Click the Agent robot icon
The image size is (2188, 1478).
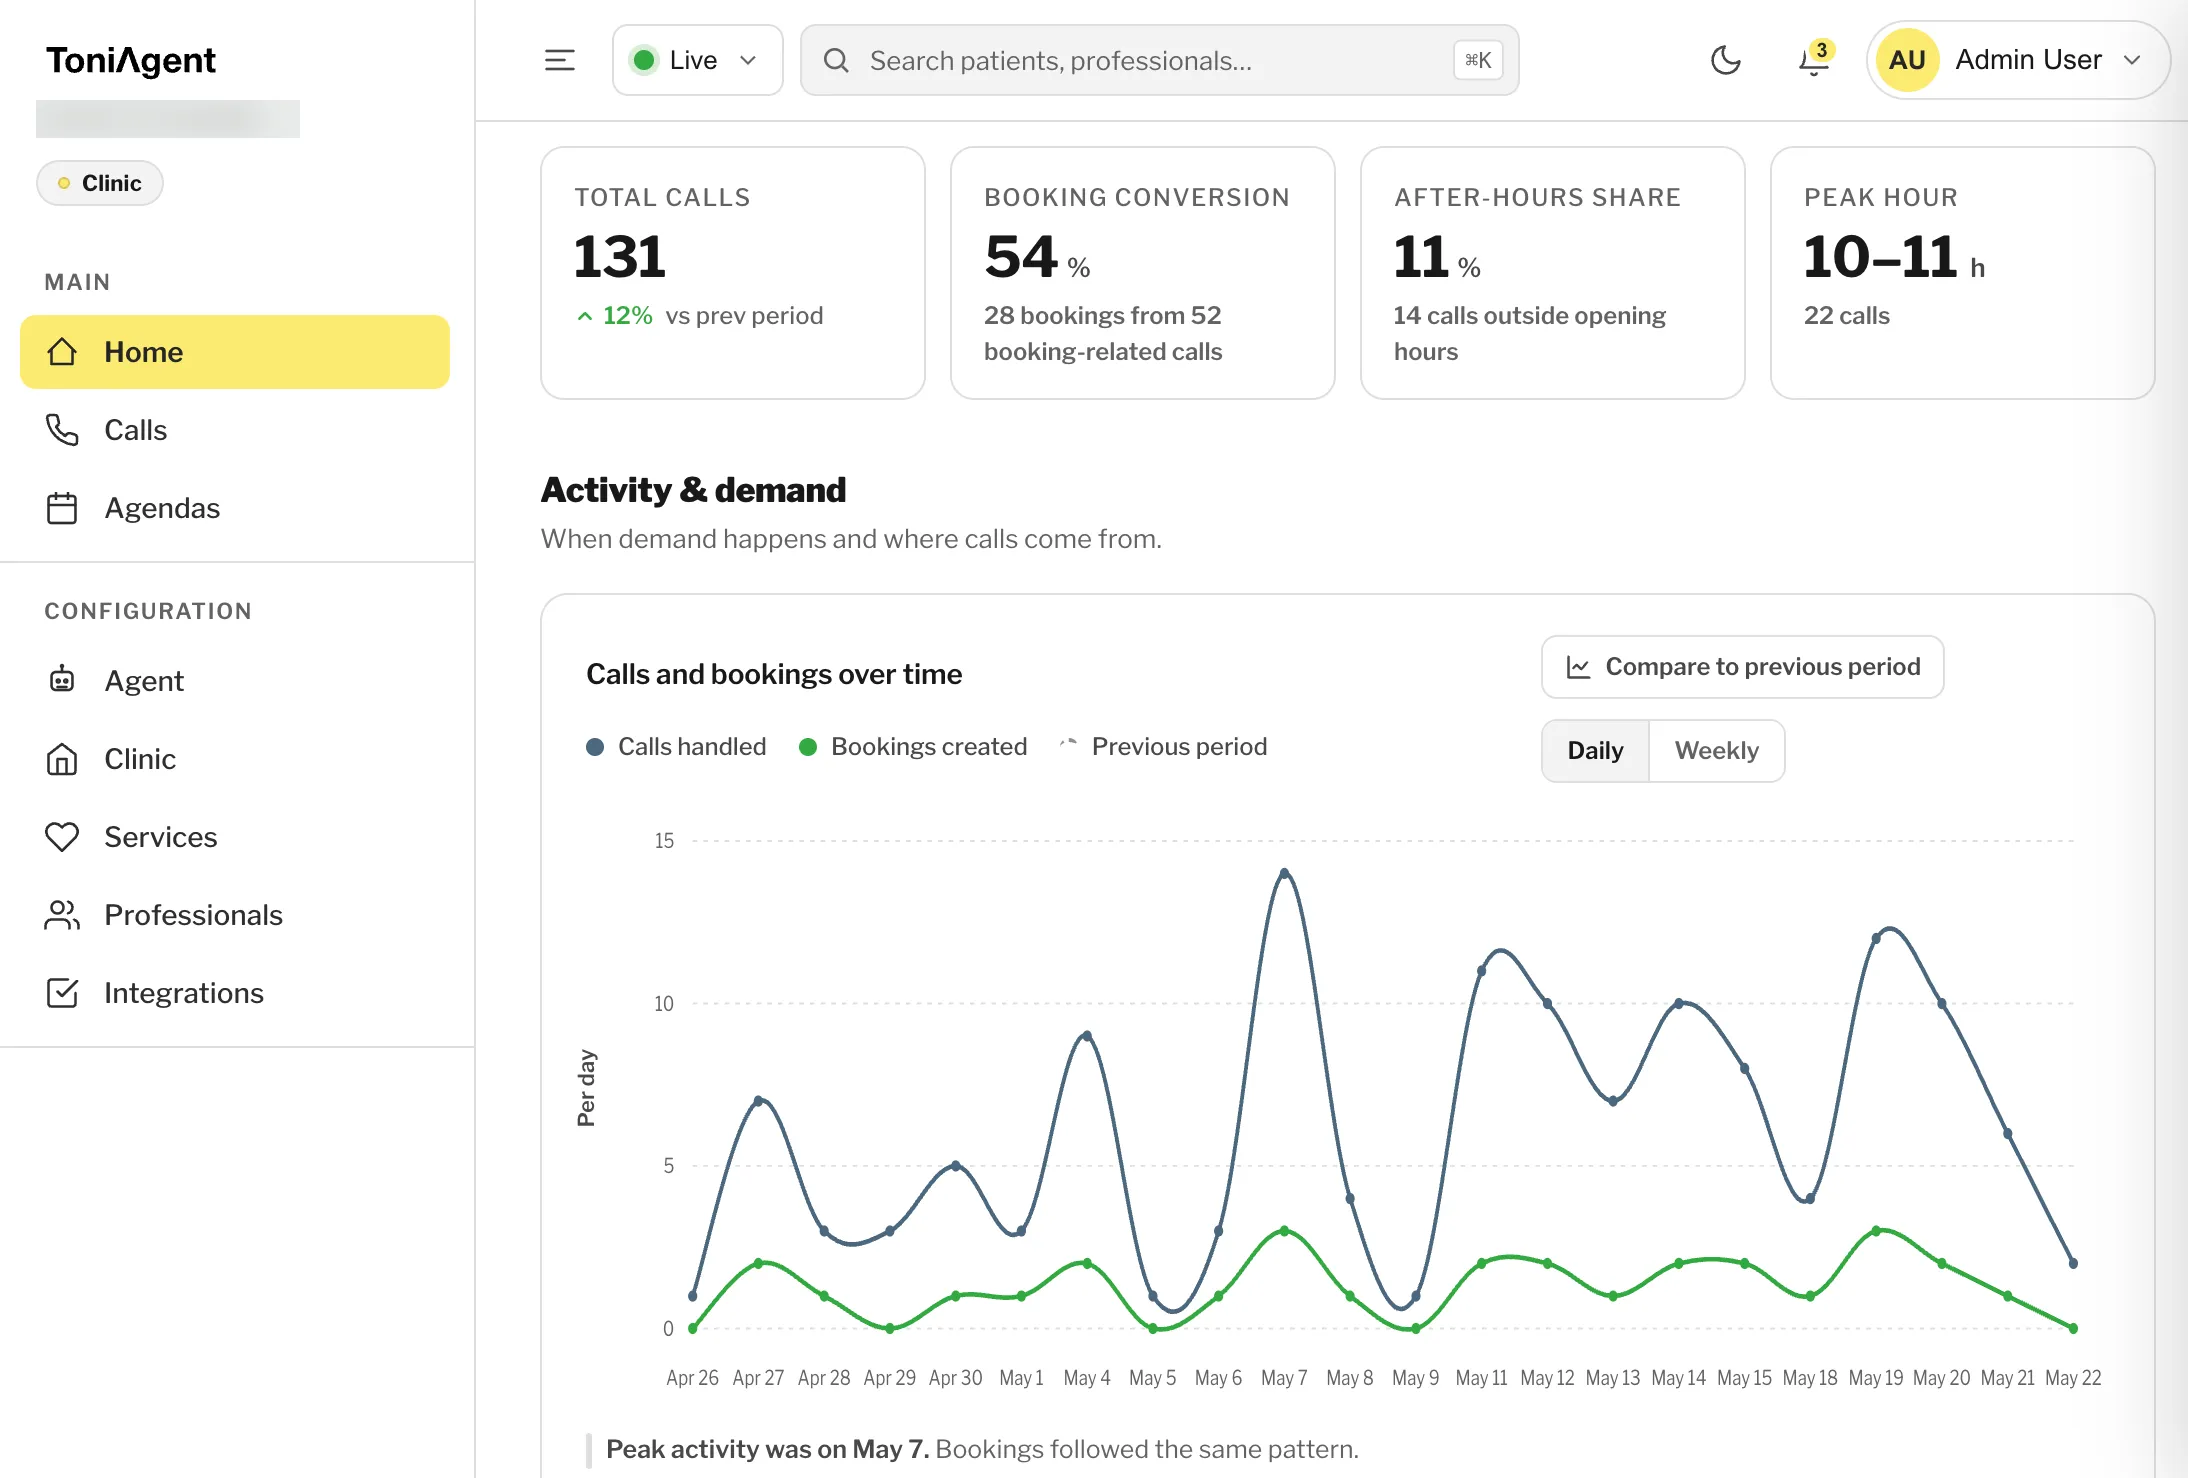click(62, 680)
